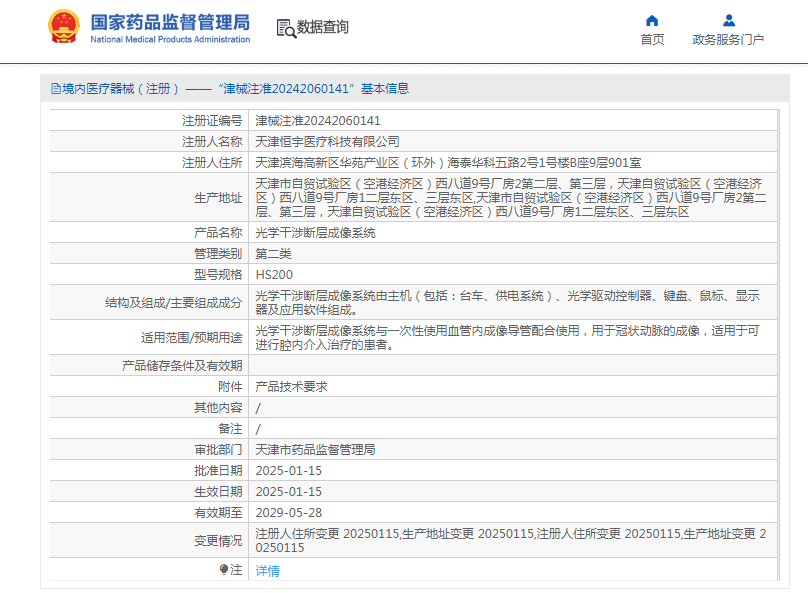Click 生效日期 value 2025-01-15
This screenshot has height=593, width=808.
click(x=289, y=492)
